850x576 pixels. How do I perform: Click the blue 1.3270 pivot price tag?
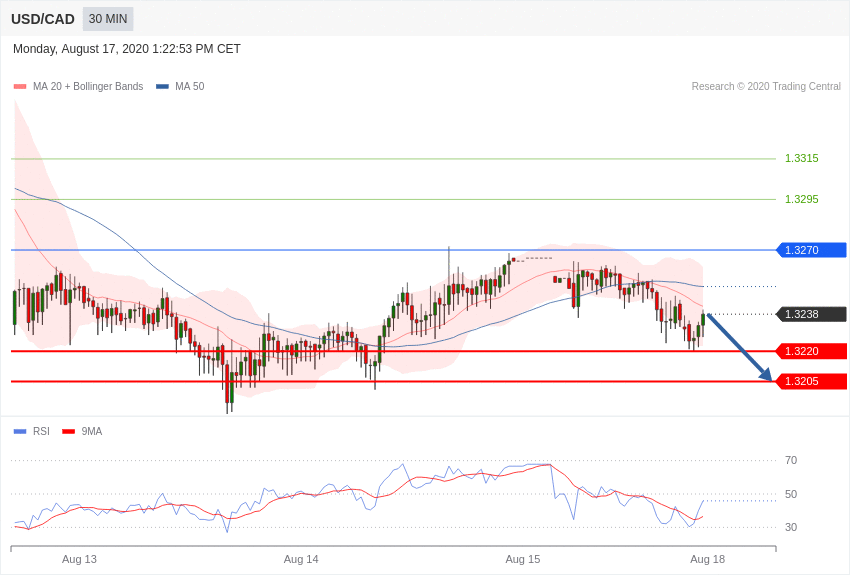812,250
